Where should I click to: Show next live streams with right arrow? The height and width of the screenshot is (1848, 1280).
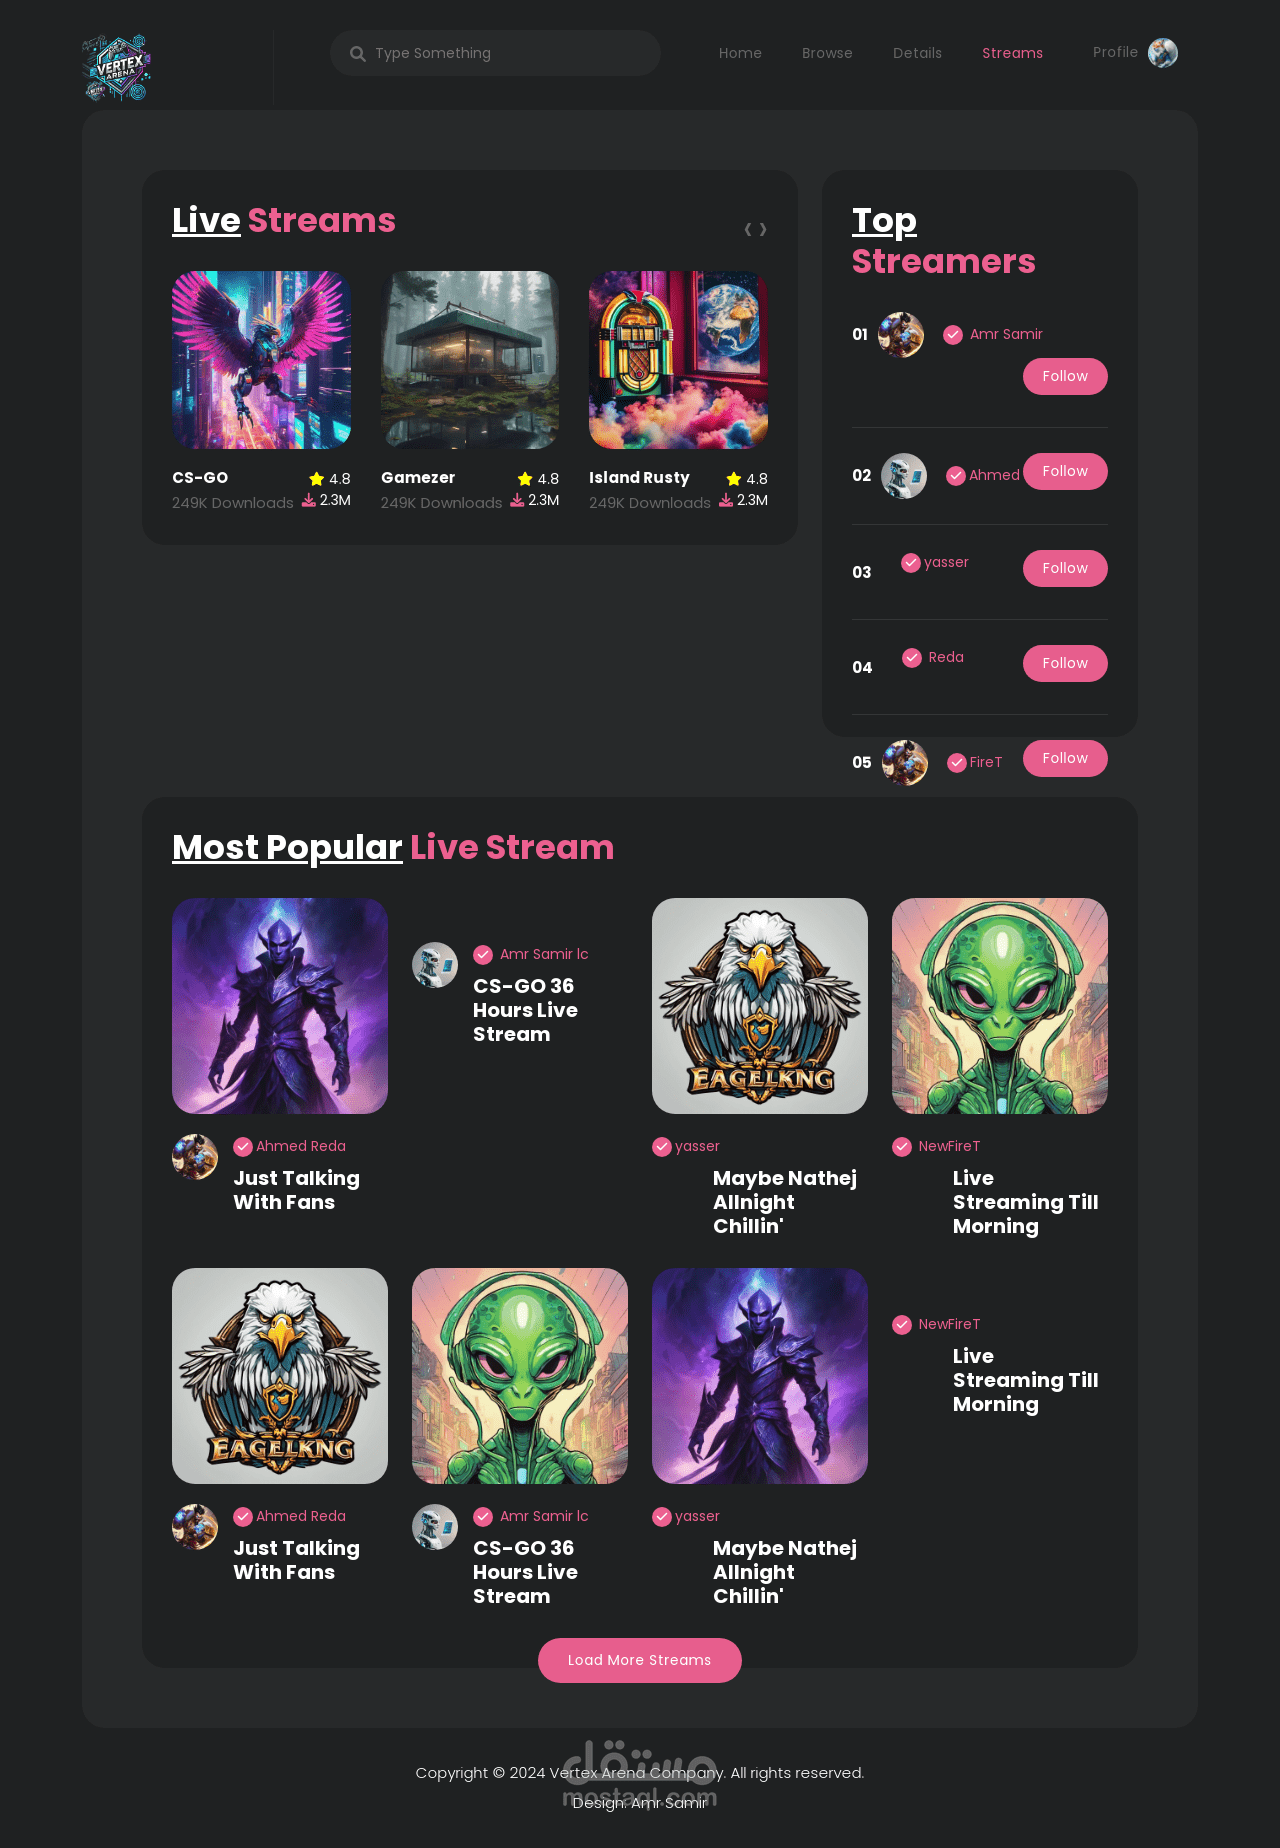763,230
